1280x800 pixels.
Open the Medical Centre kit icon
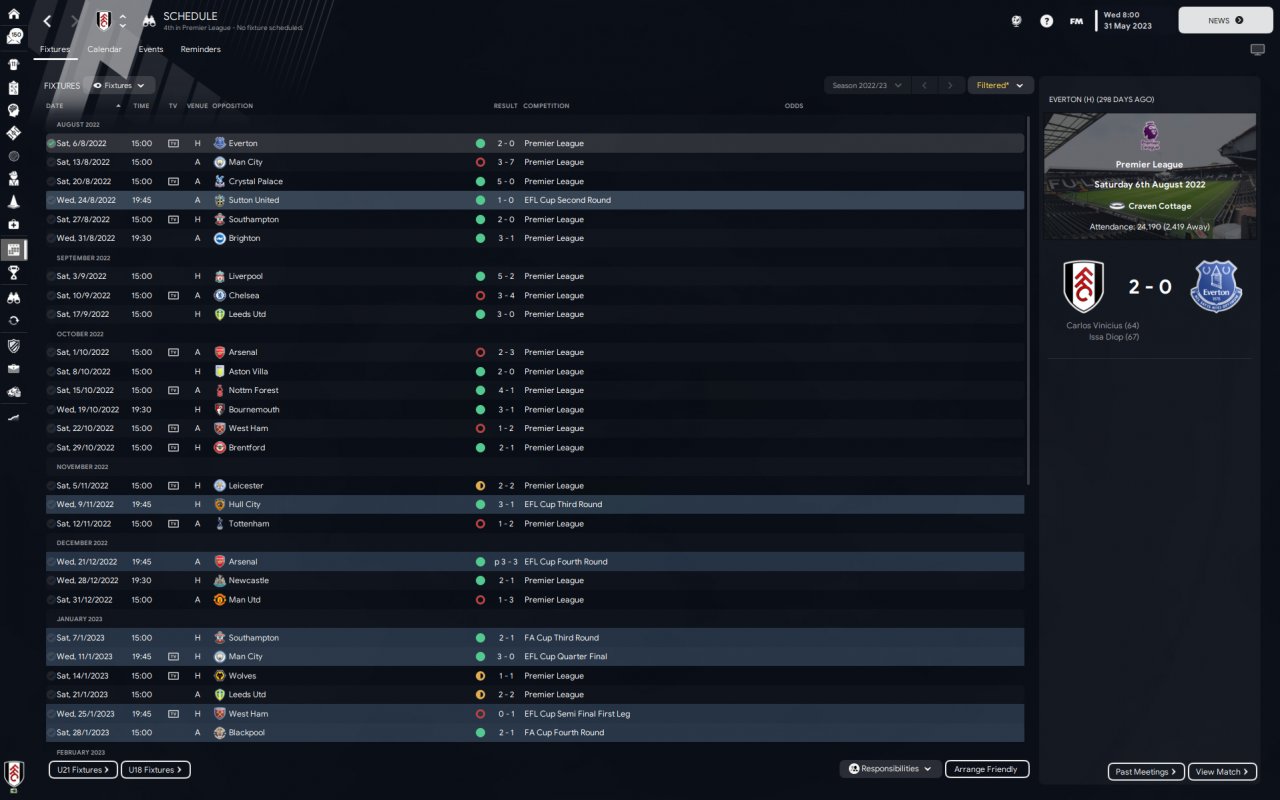(14, 225)
